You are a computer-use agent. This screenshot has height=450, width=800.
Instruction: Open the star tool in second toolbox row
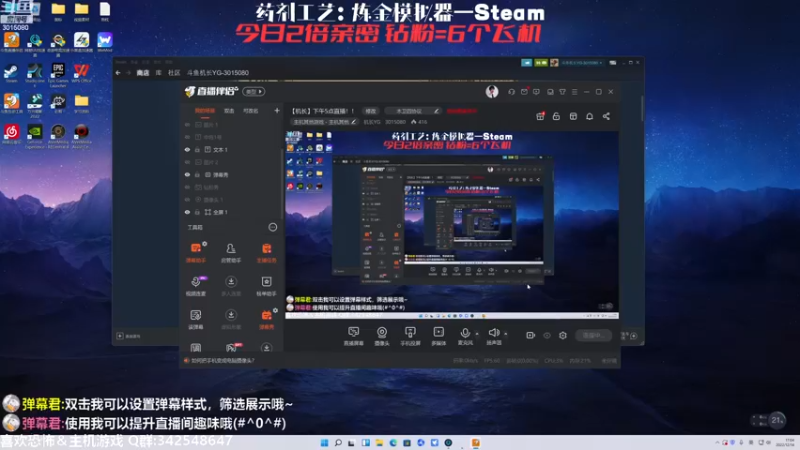tap(266, 286)
